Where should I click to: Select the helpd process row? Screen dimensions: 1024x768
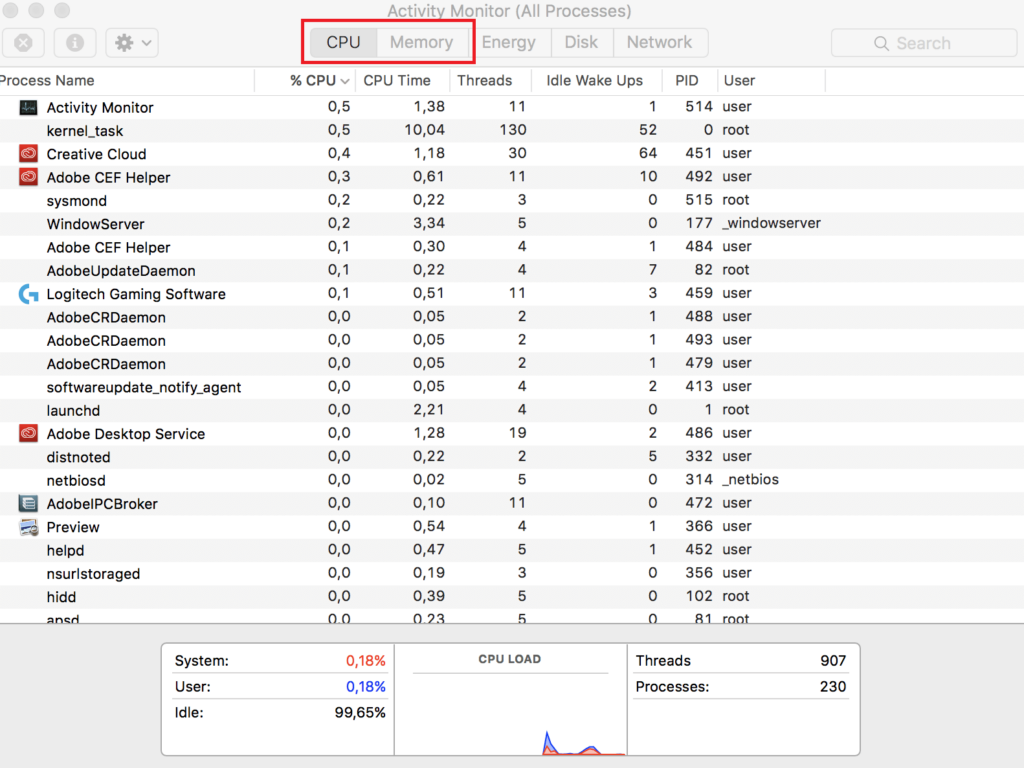pos(512,550)
